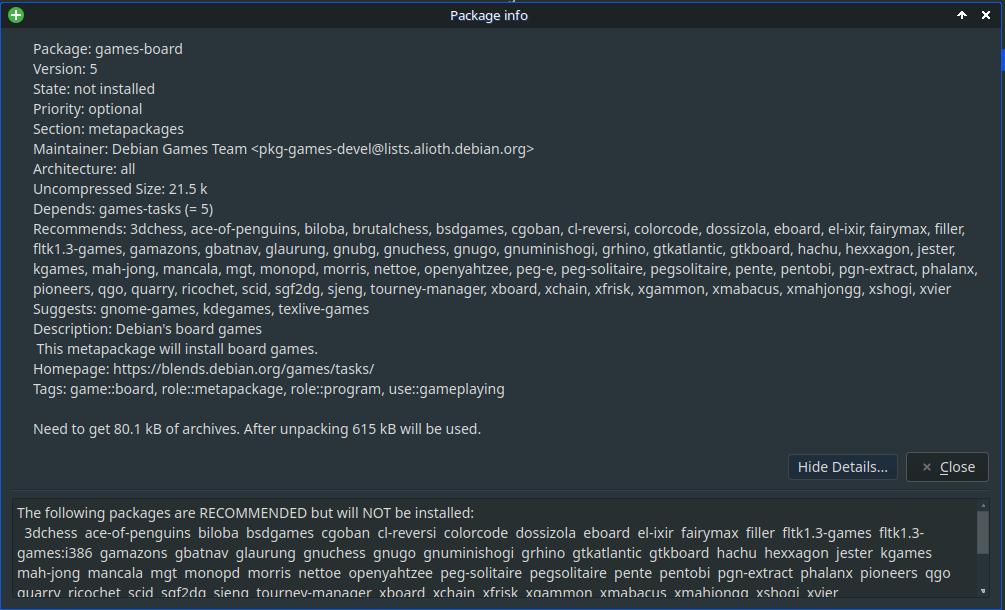Click the Hide Details... button

tap(842, 467)
